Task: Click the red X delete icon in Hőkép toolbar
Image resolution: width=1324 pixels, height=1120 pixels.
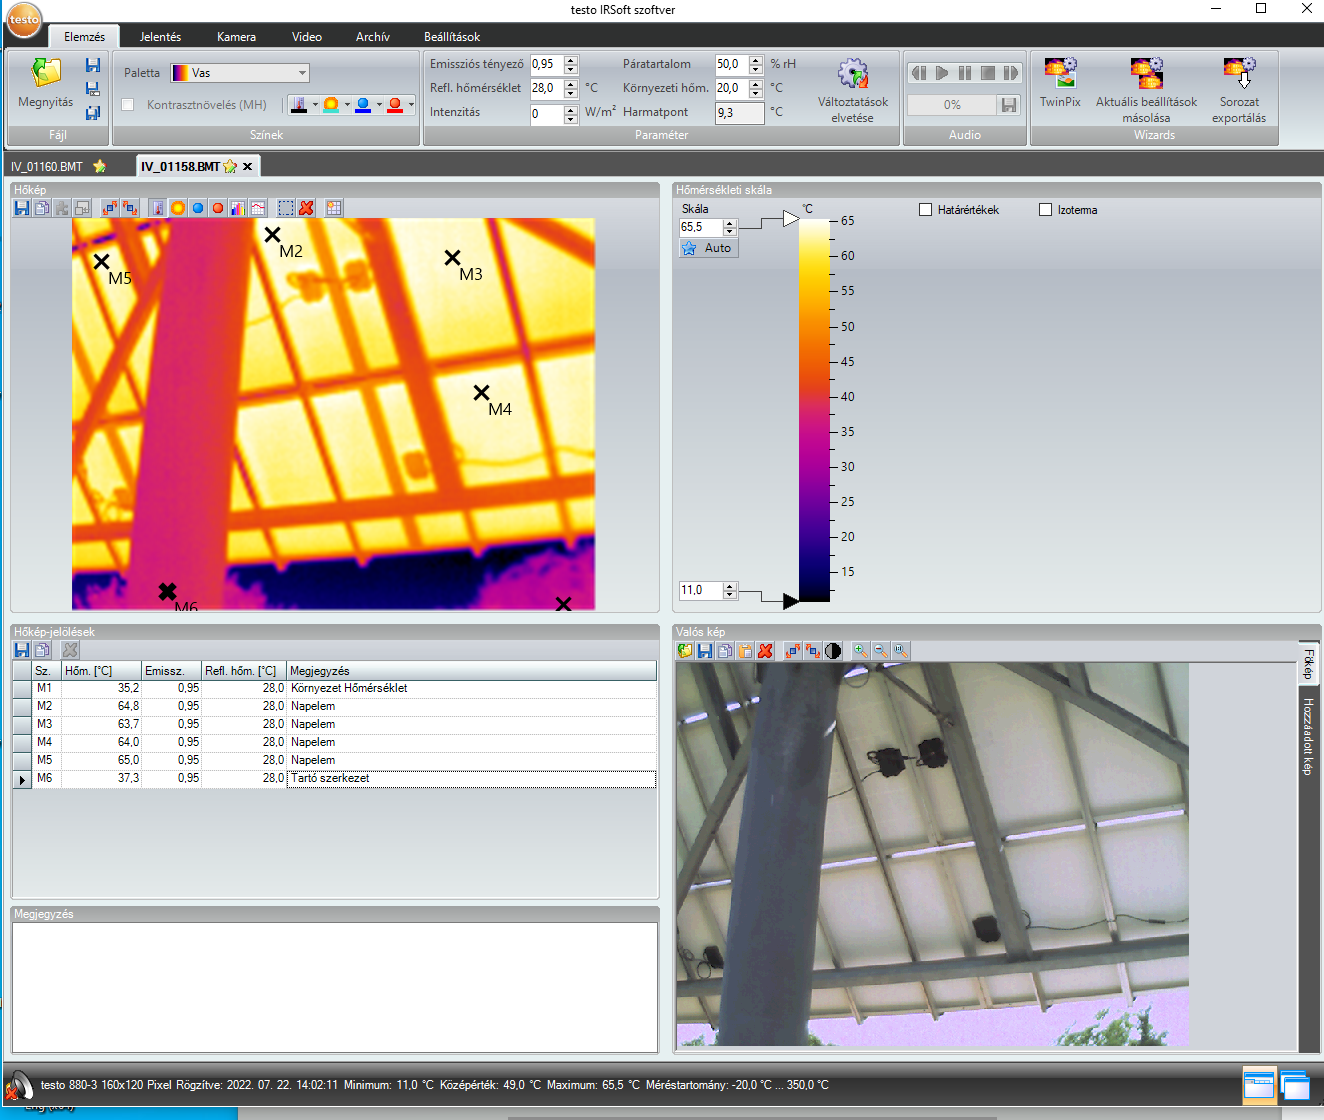Action: pos(307,208)
